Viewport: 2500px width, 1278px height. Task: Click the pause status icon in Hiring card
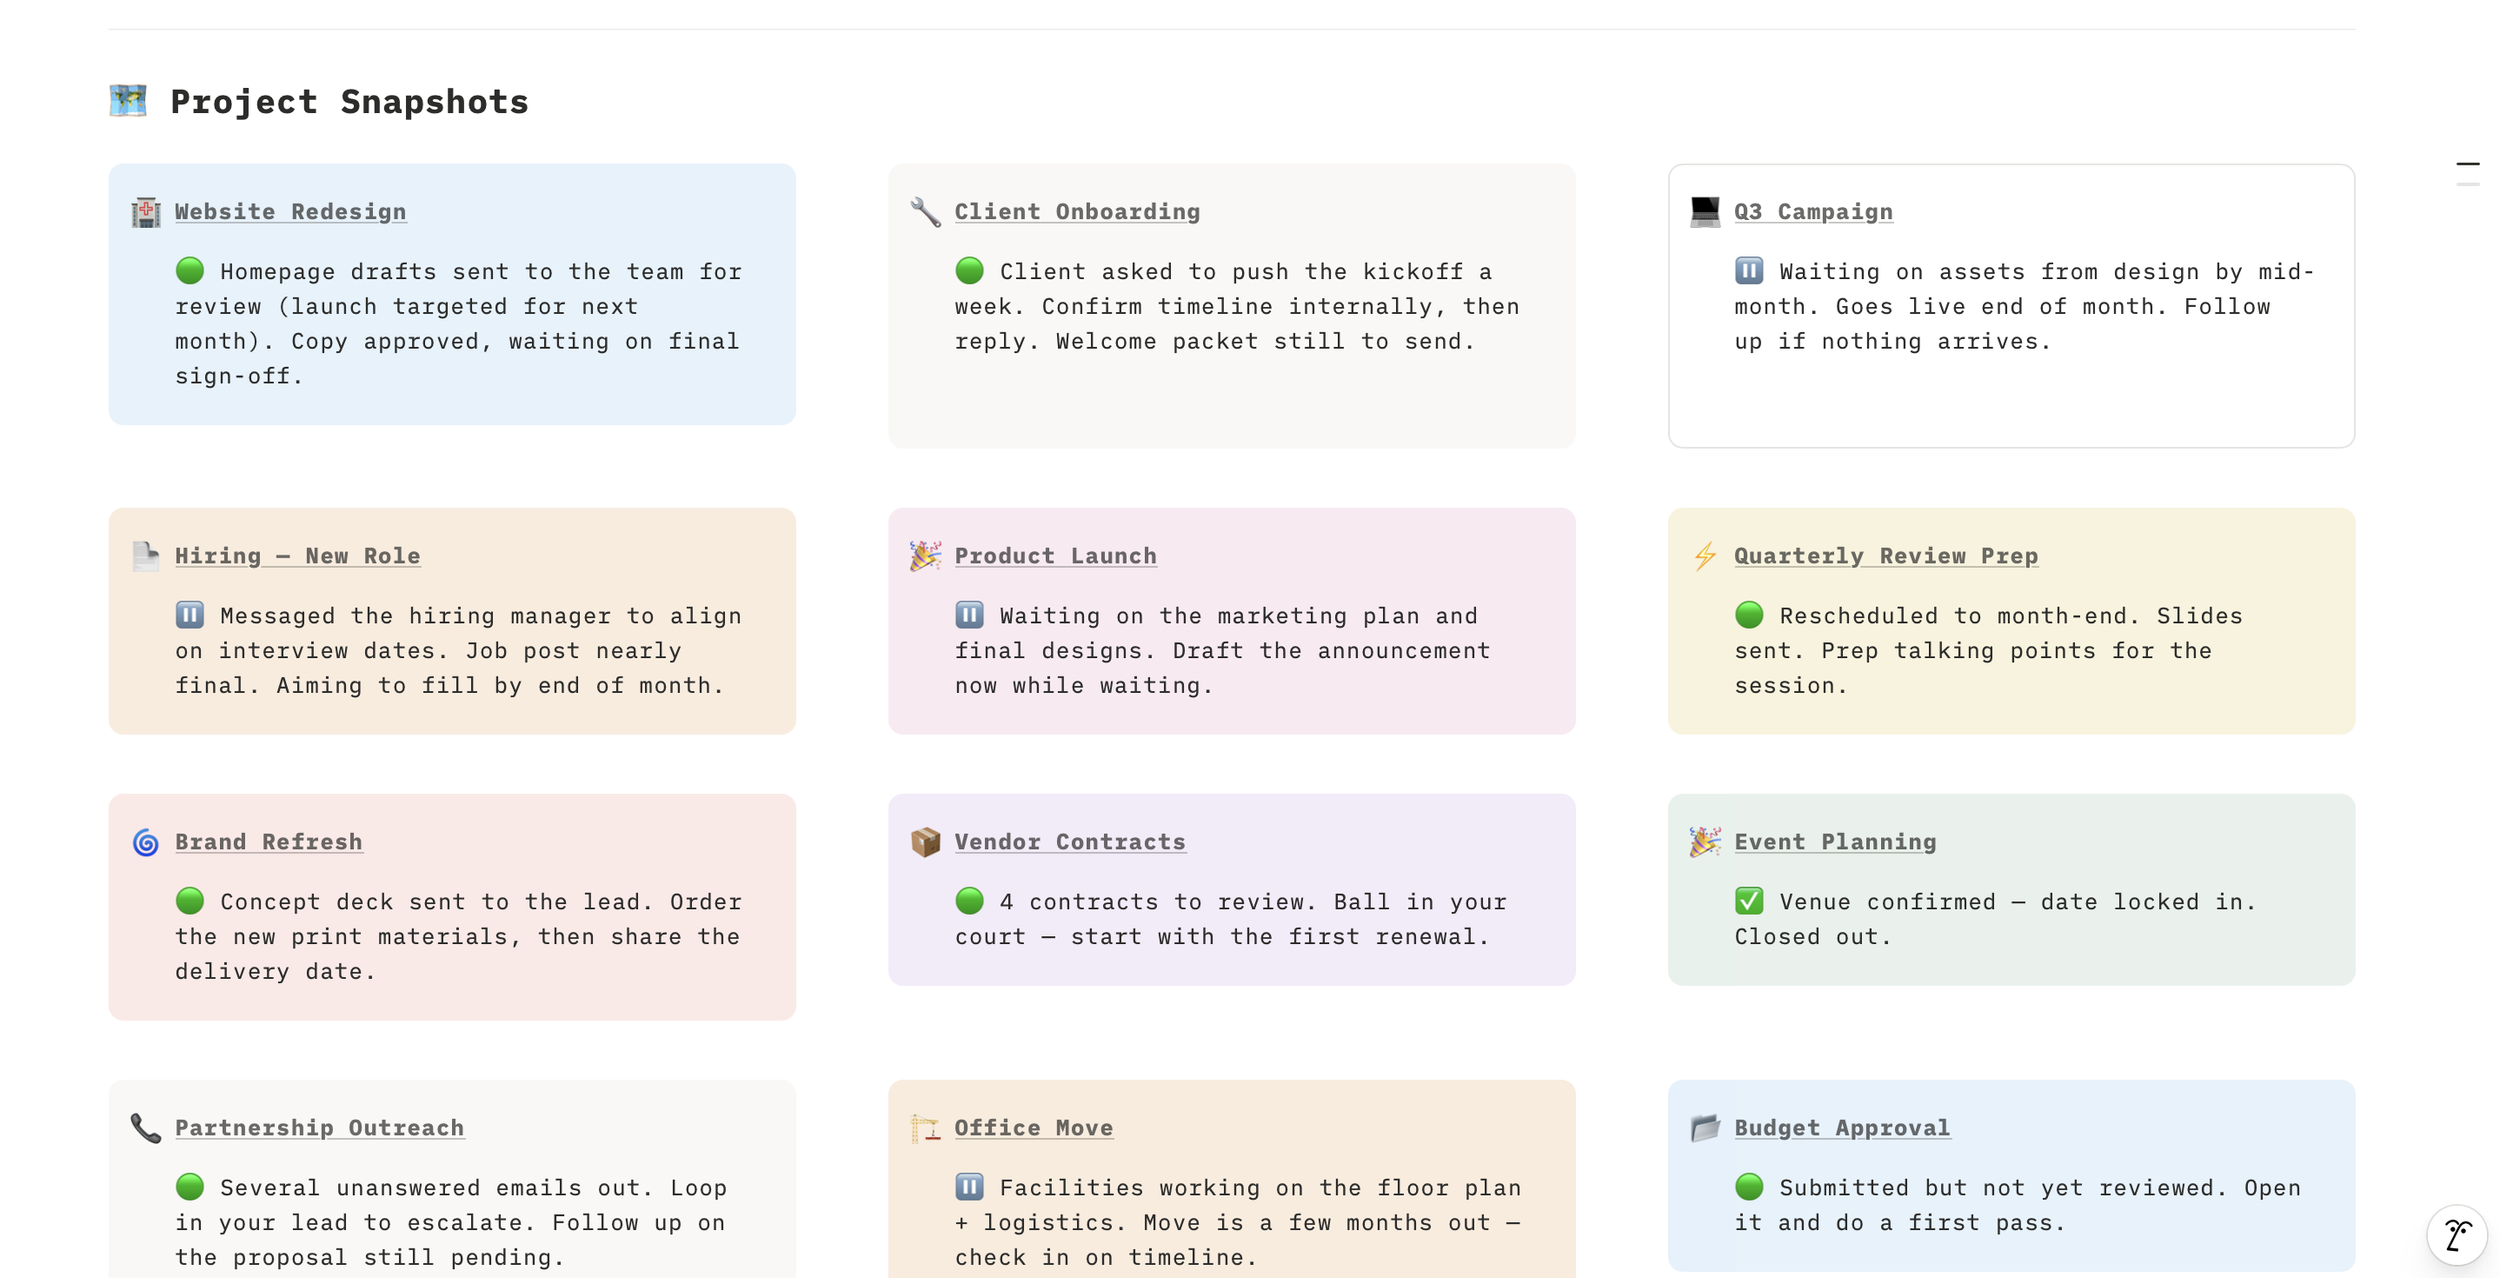190,615
